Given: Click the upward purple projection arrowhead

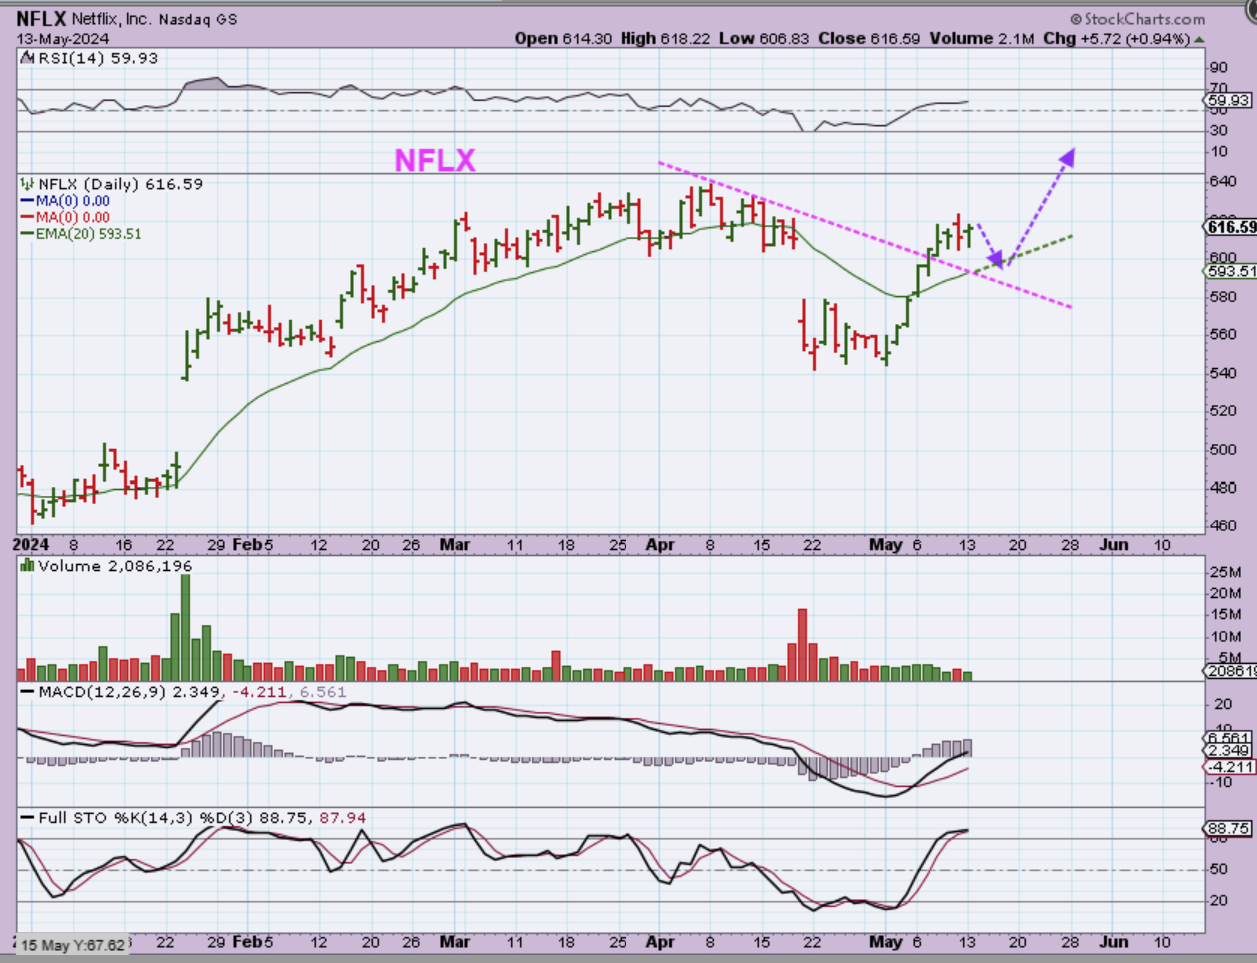Looking at the screenshot, I should pos(1068,157).
